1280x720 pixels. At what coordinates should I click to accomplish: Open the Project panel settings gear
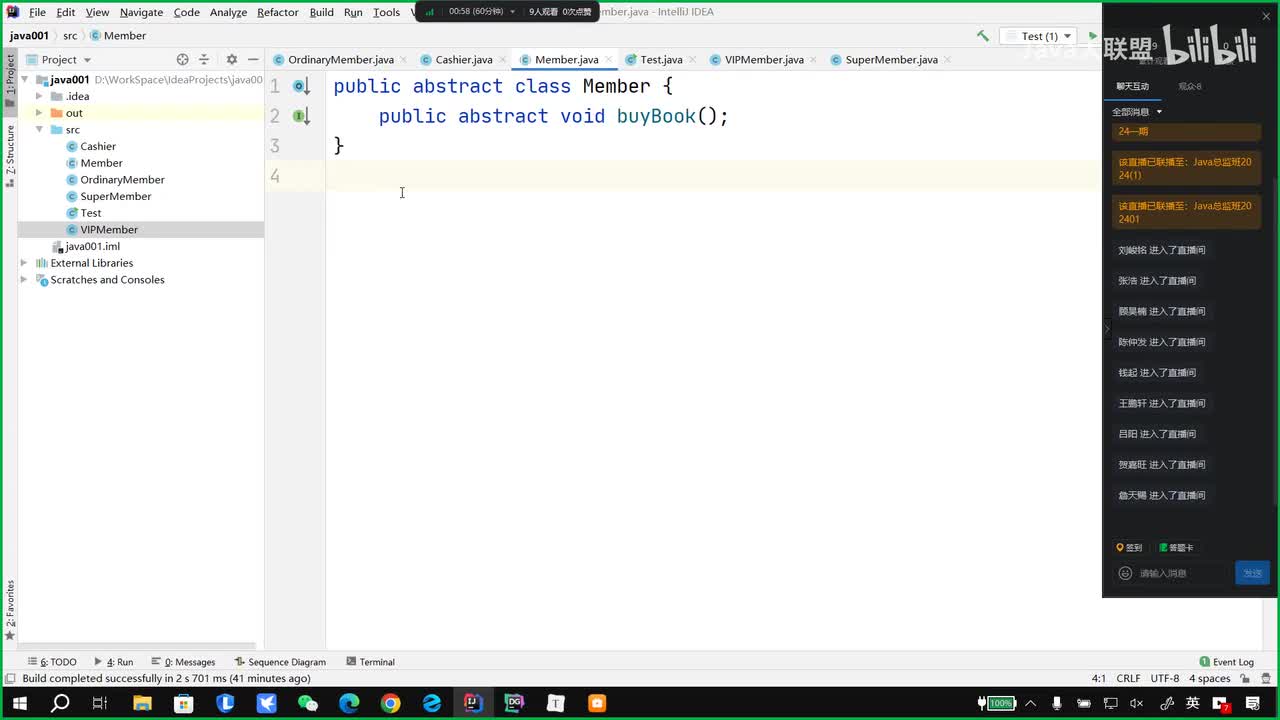(232, 60)
